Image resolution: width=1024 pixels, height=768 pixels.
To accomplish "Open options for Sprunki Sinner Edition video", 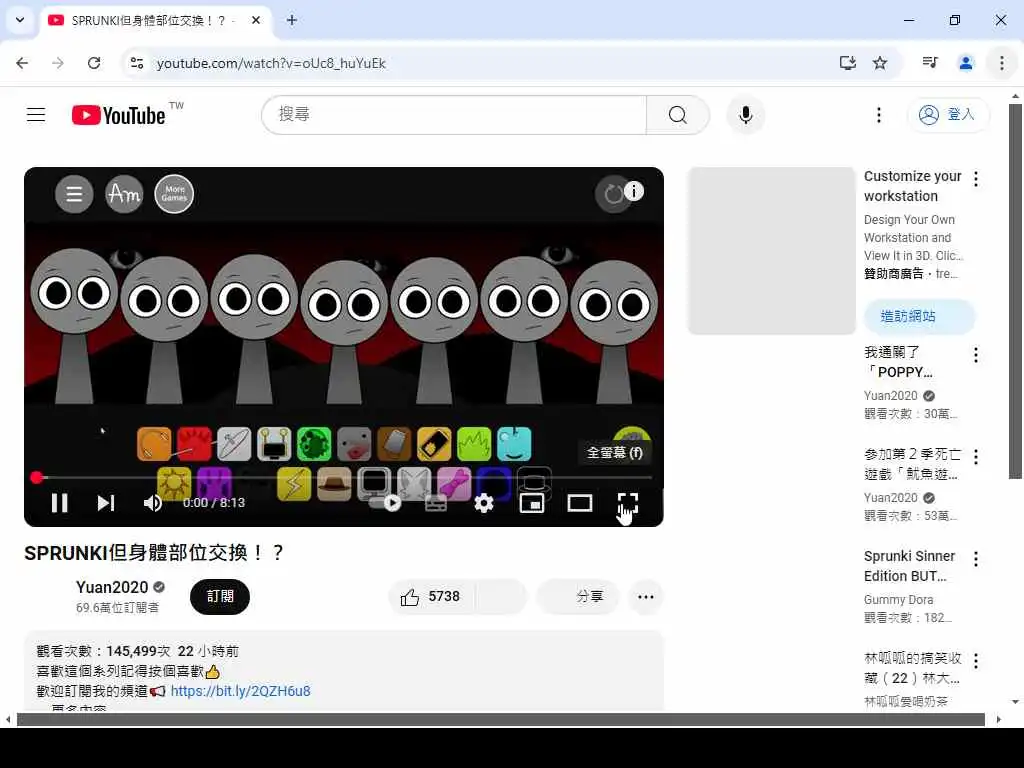I will (x=976, y=559).
